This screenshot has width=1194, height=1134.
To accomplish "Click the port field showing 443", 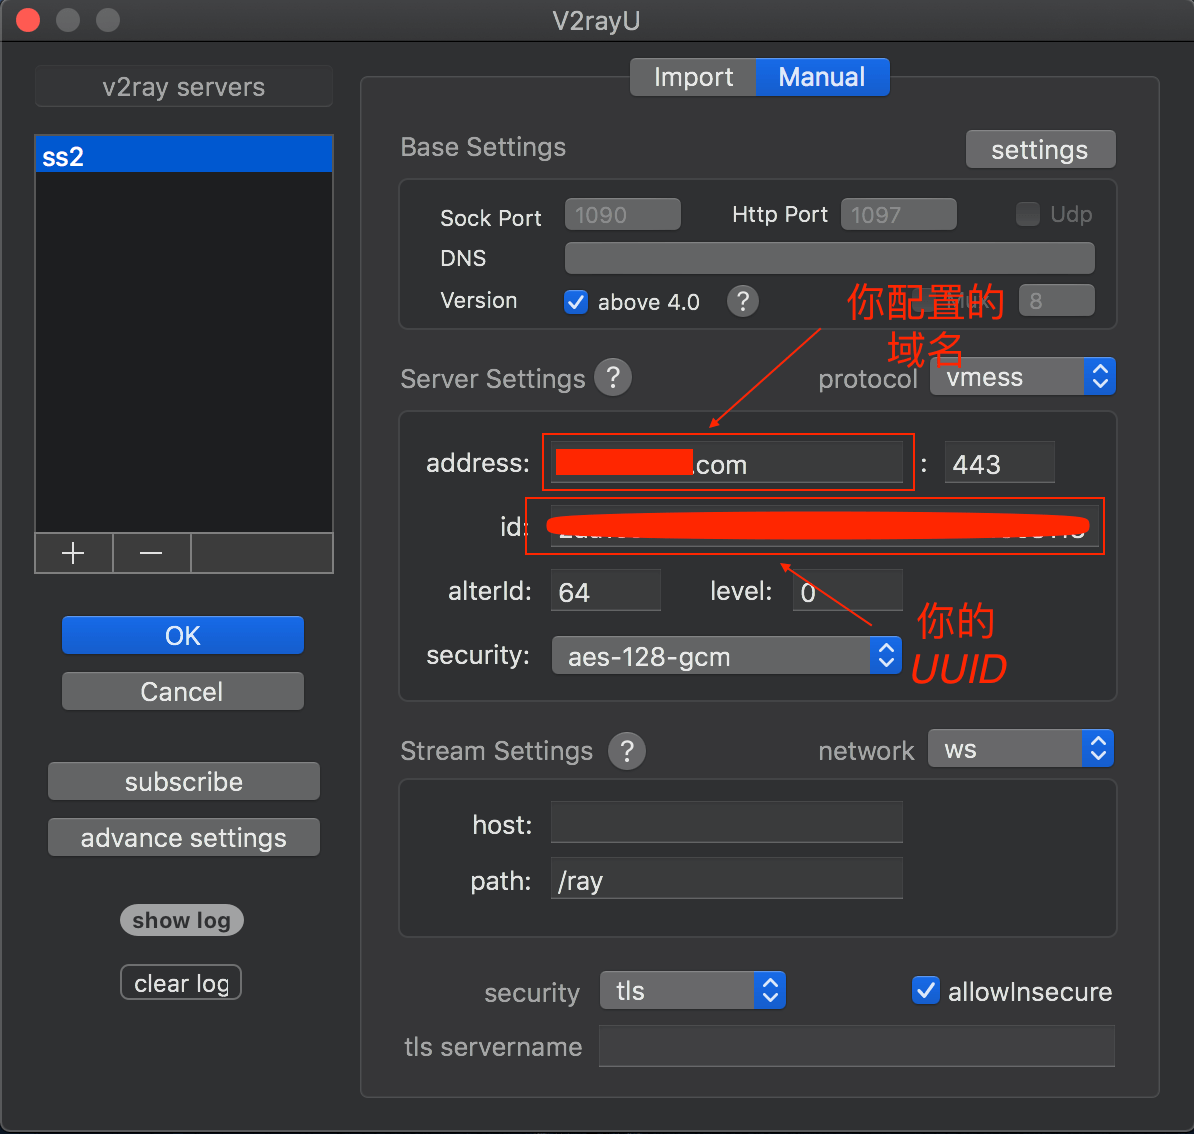I will point(999,462).
